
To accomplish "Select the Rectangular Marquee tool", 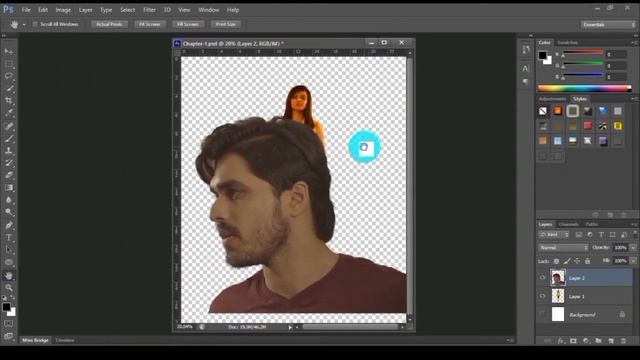I will click(9, 64).
